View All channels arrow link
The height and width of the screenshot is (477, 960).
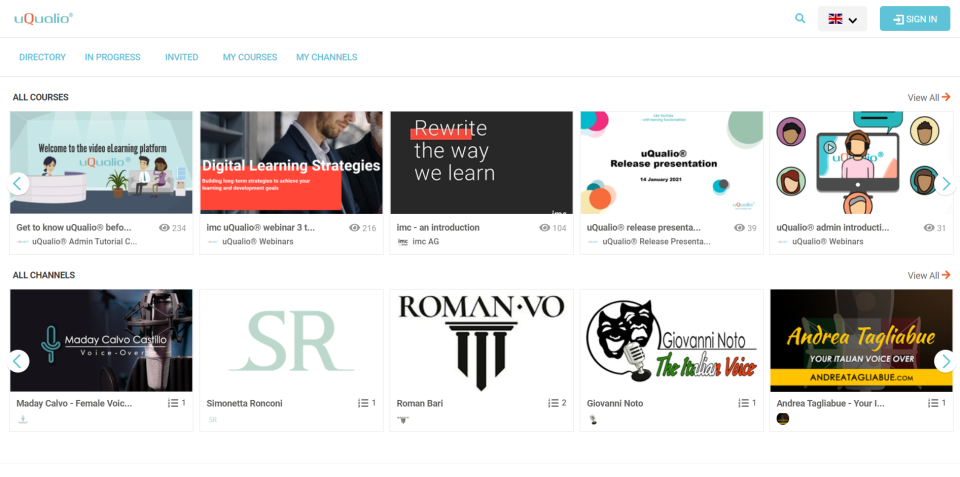pos(929,276)
